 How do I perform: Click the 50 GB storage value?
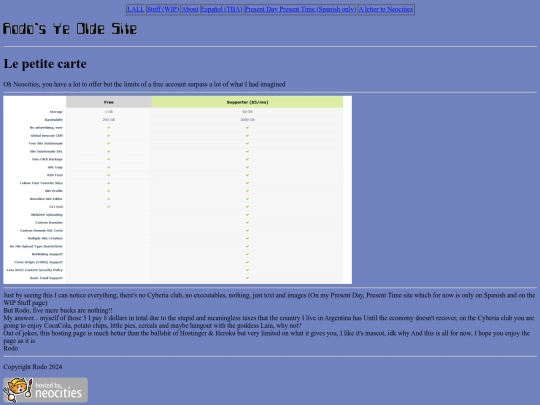click(247, 112)
